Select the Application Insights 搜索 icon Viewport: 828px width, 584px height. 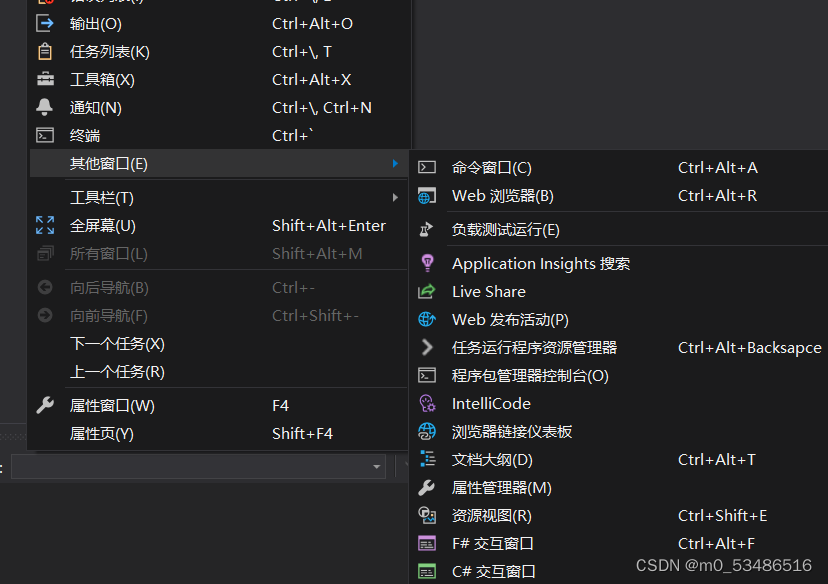tap(428, 263)
